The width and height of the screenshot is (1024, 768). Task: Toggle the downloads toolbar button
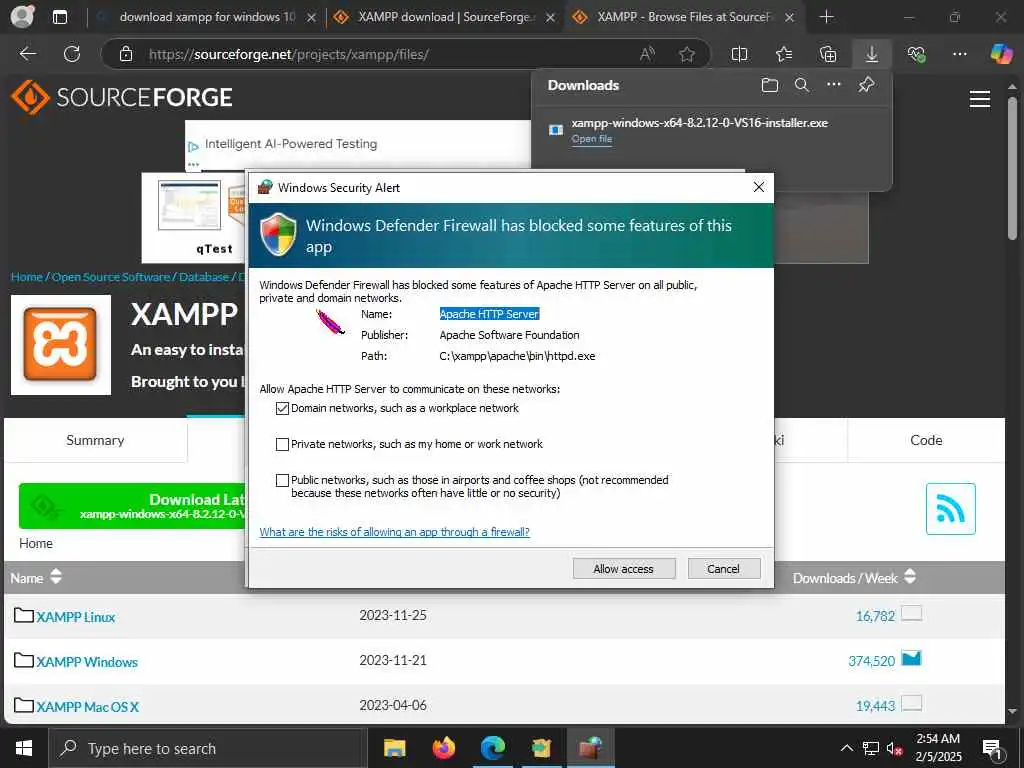coord(872,54)
